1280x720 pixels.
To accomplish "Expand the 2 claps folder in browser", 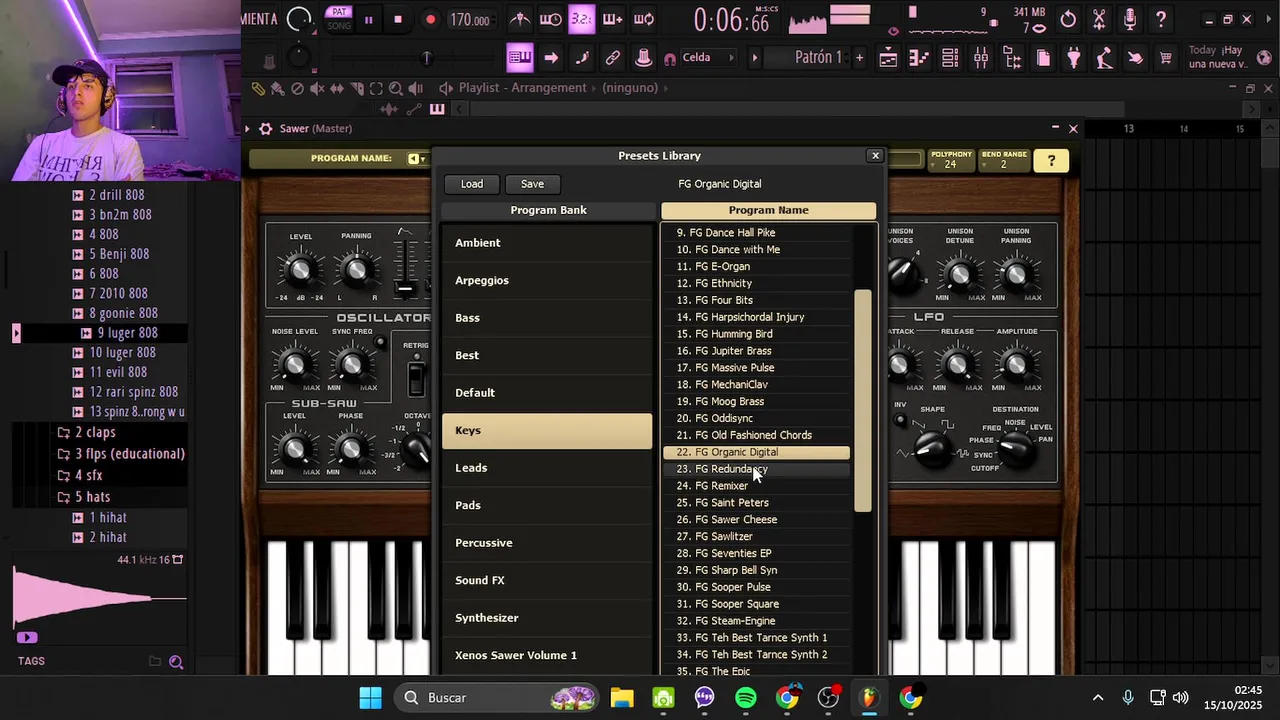I will click(x=95, y=432).
